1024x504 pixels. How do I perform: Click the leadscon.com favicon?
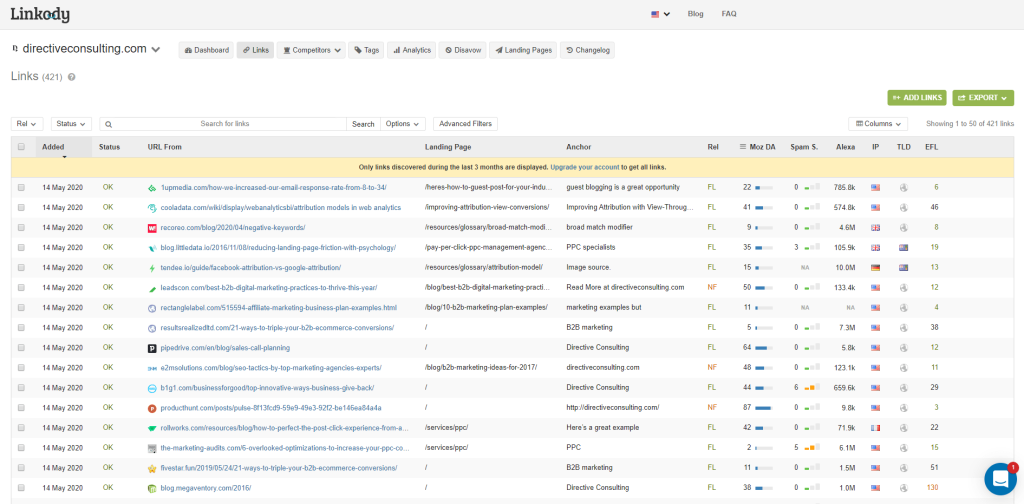coord(152,288)
